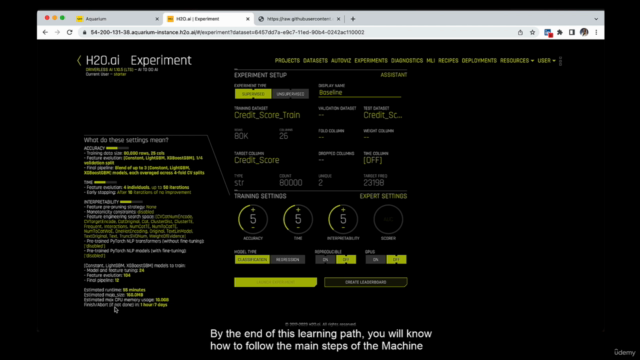This screenshot has width=640, height=360.
Task: Open the vertical dots menu beside USER
Action: coord(560,61)
